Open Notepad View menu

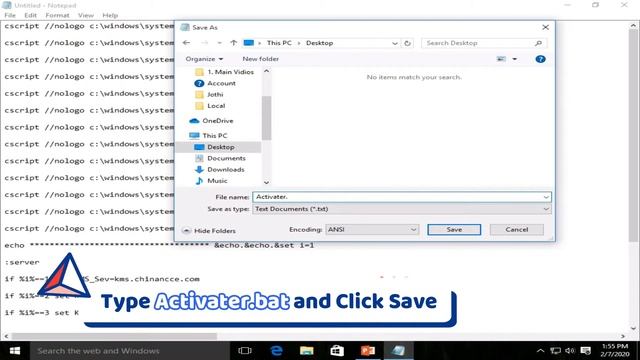pyautogui.click(x=86, y=15)
